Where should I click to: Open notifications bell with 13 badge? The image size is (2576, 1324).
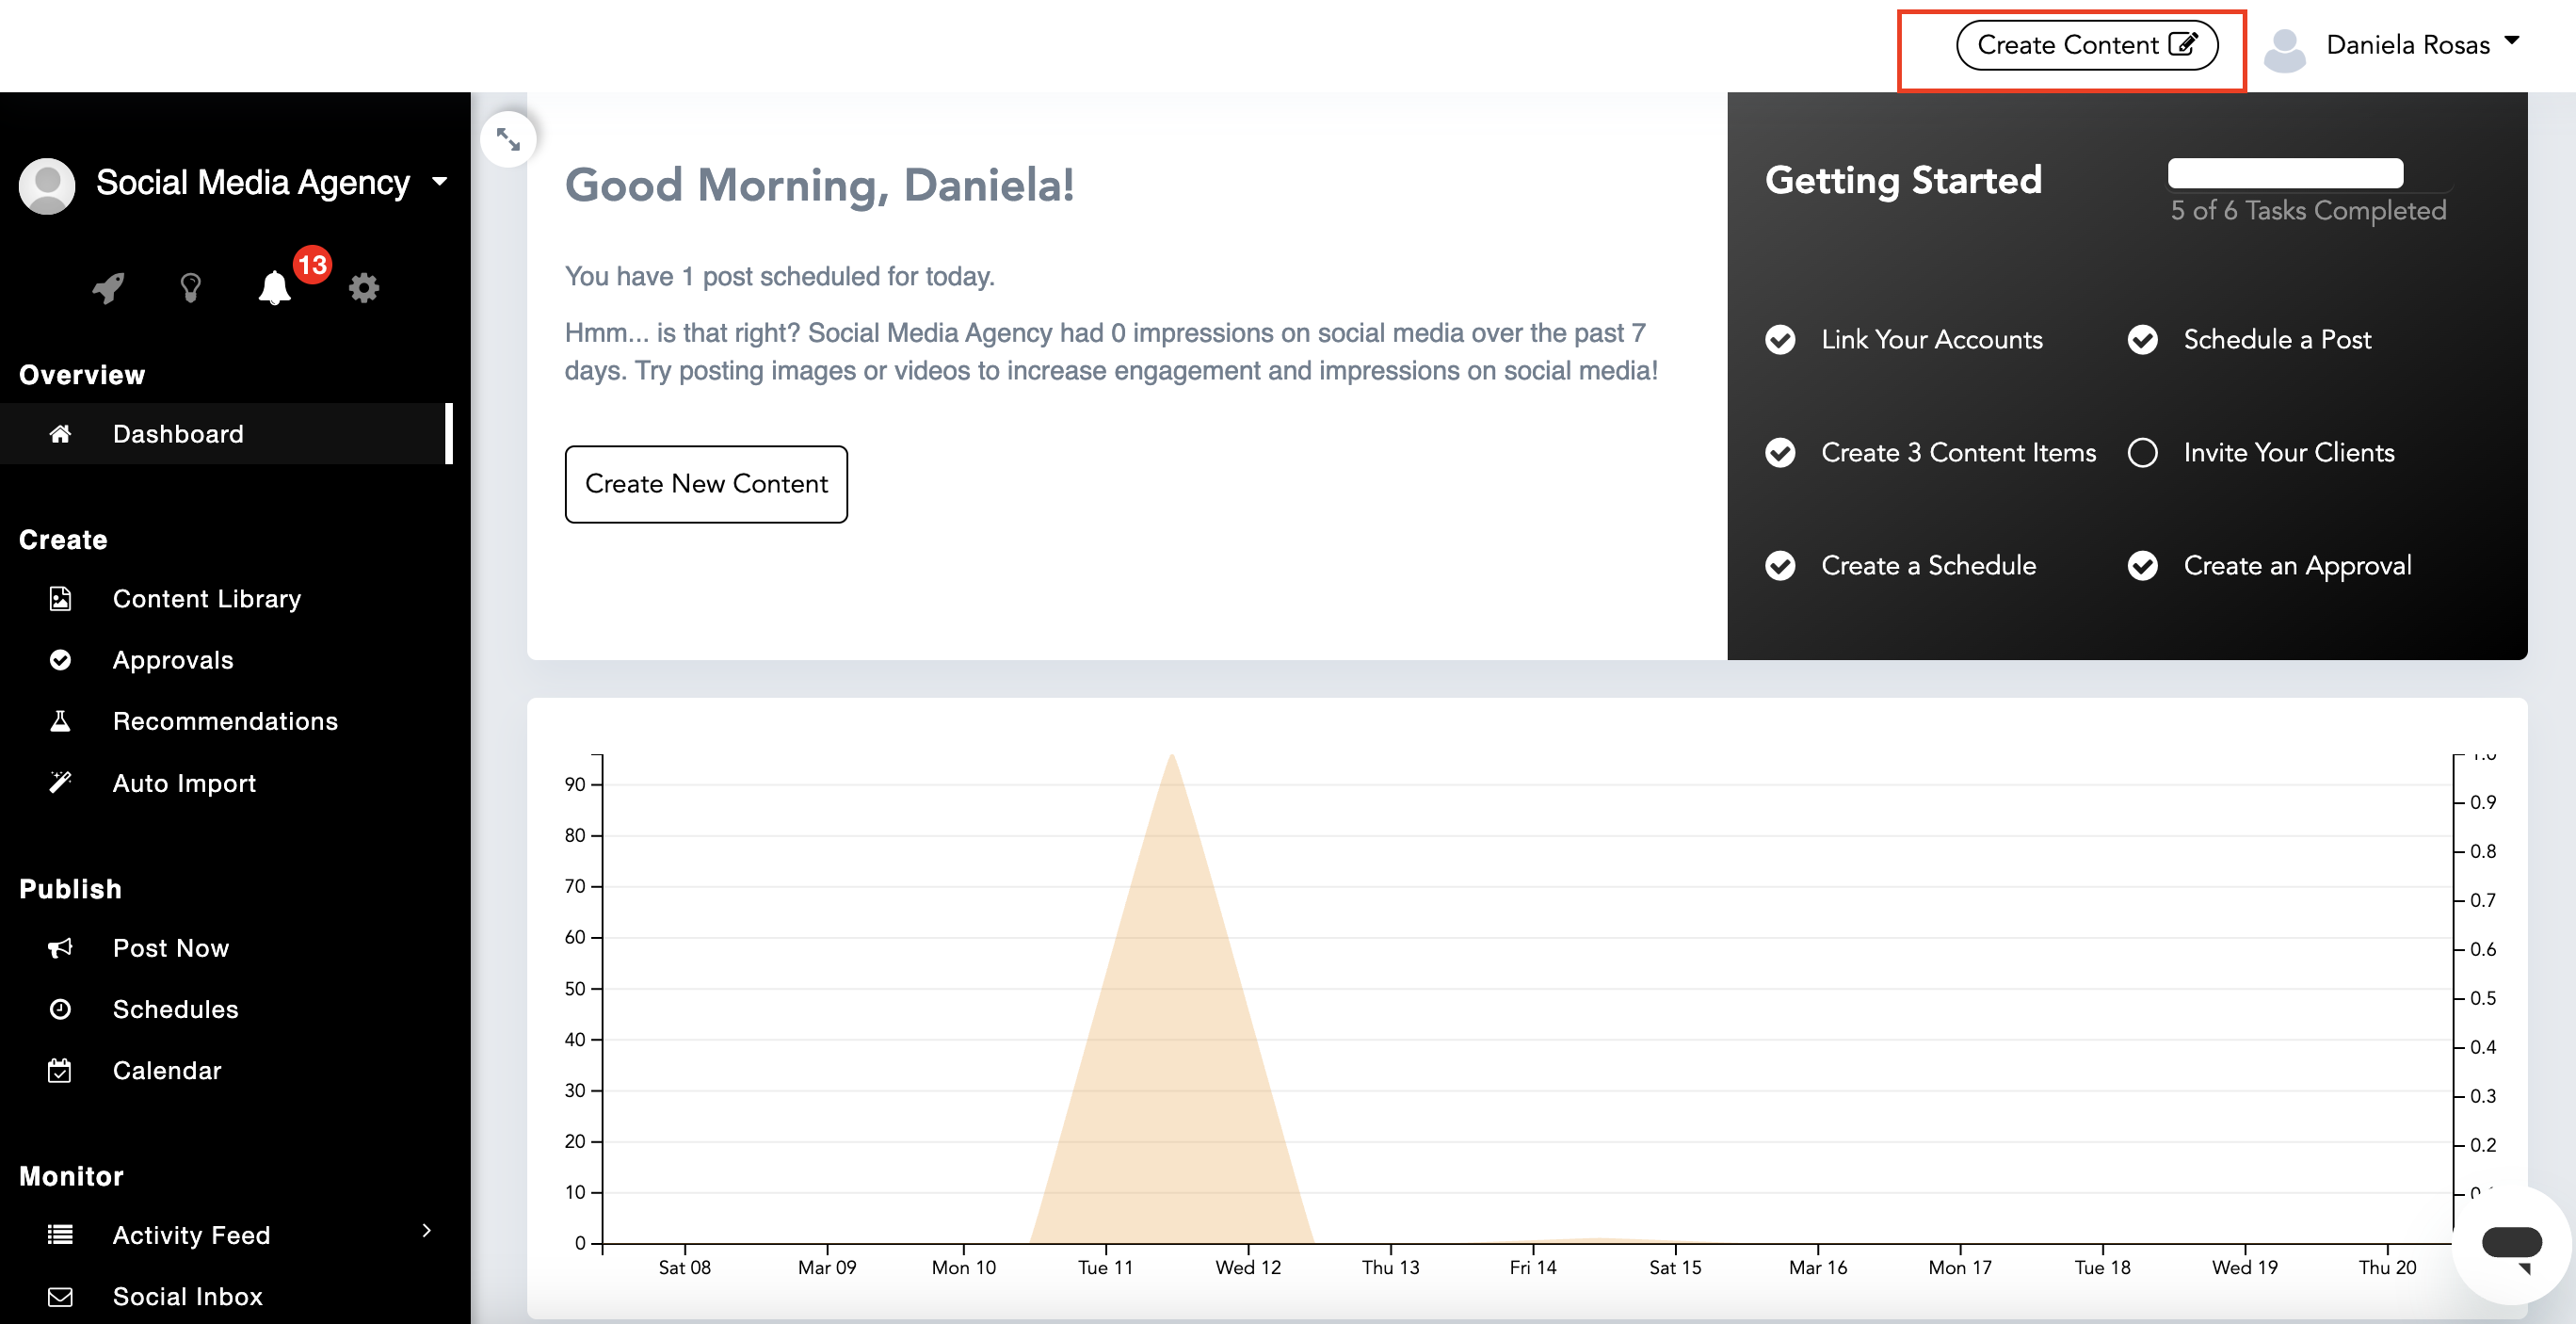tap(275, 288)
